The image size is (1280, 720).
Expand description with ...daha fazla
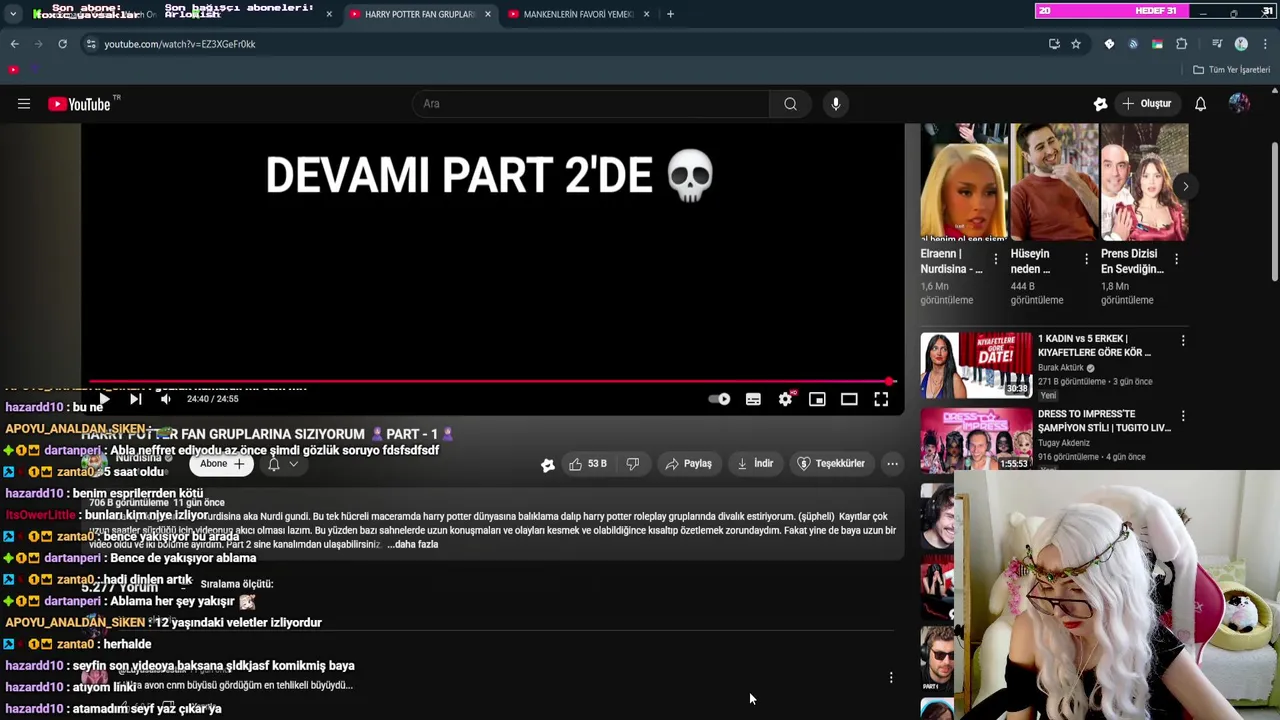coord(411,544)
